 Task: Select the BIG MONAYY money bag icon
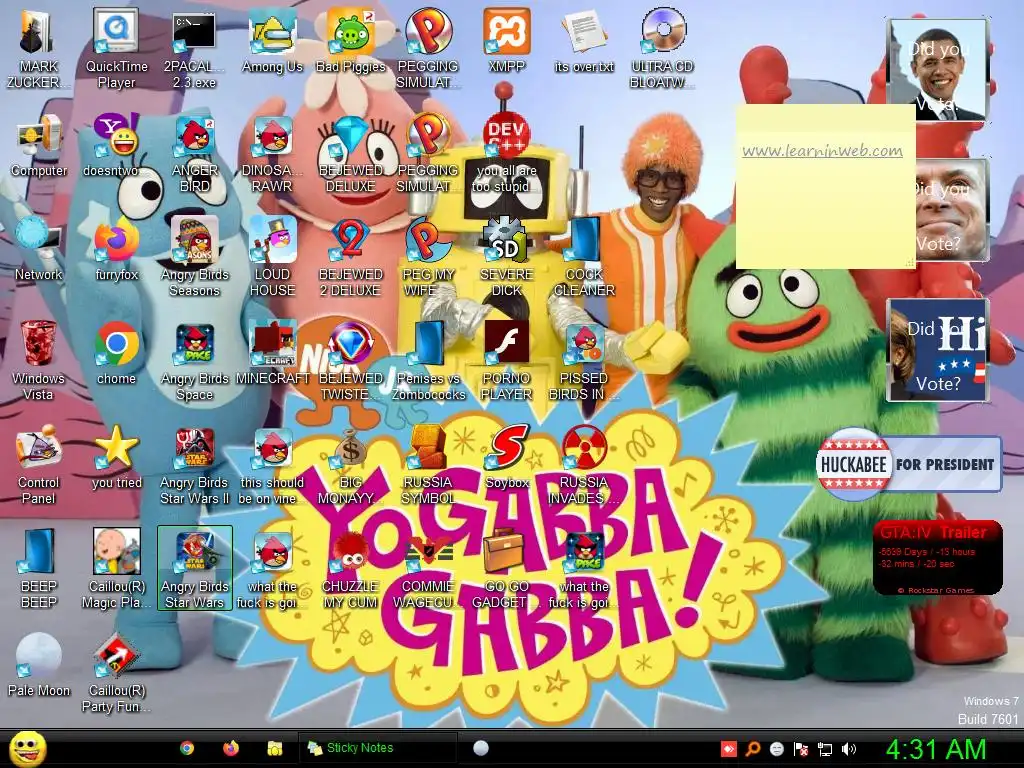(351, 464)
